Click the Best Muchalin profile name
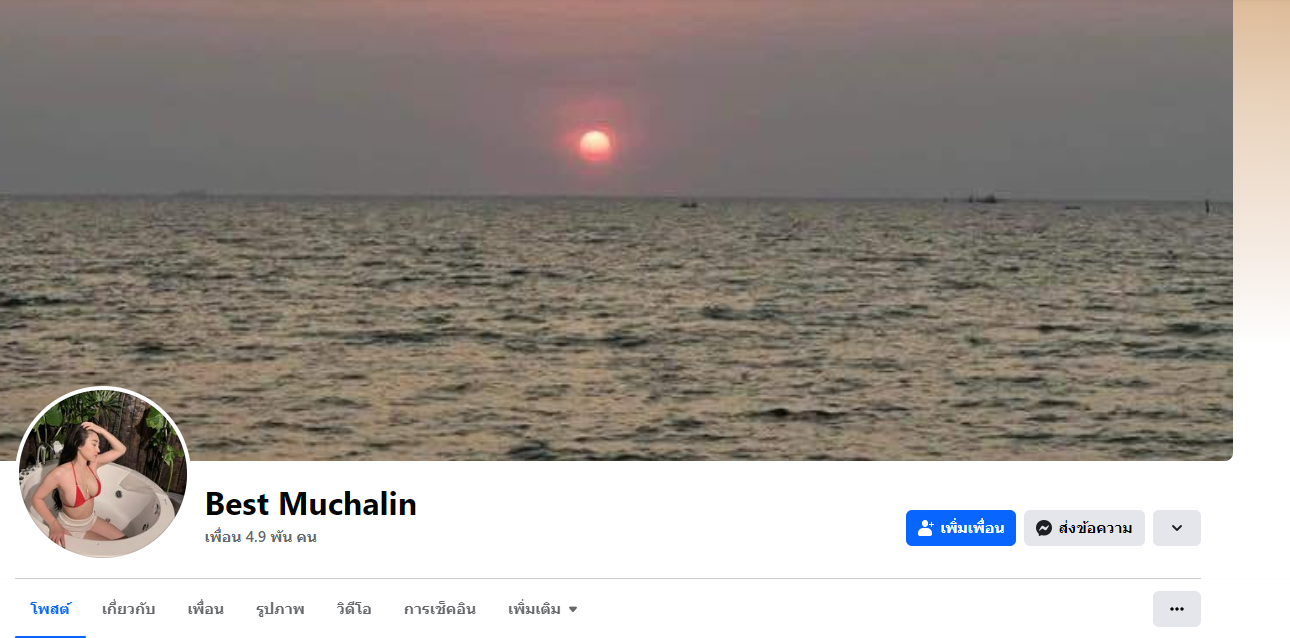1290x638 pixels. click(311, 504)
